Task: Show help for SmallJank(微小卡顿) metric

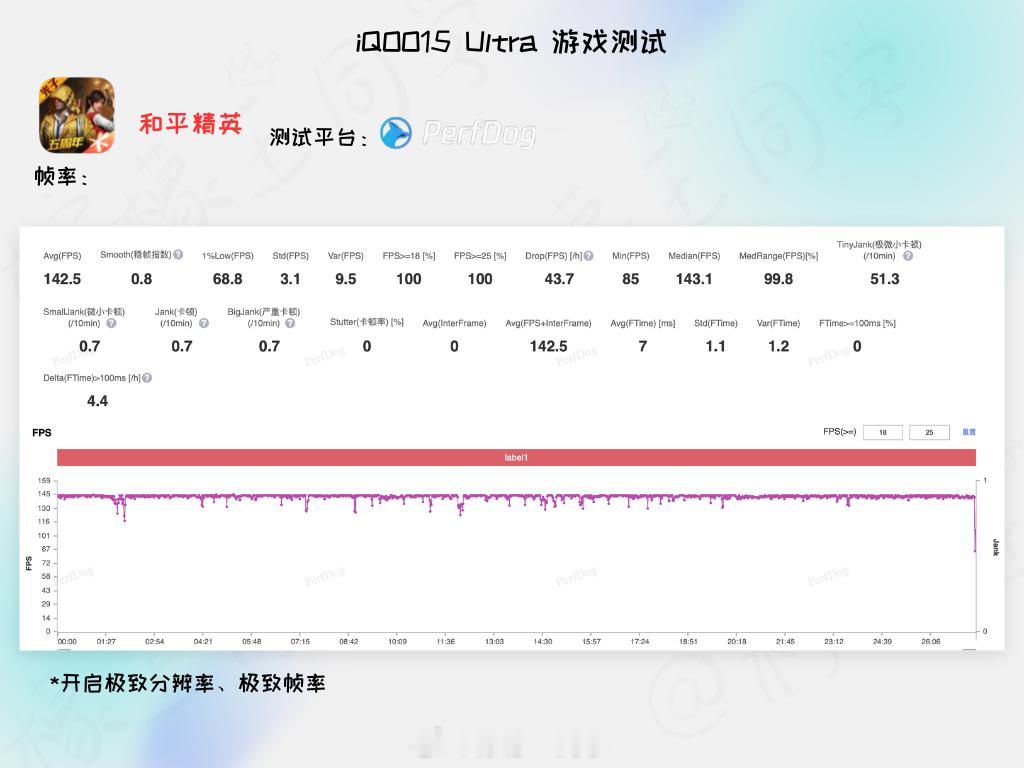Action: pyautogui.click(x=111, y=323)
